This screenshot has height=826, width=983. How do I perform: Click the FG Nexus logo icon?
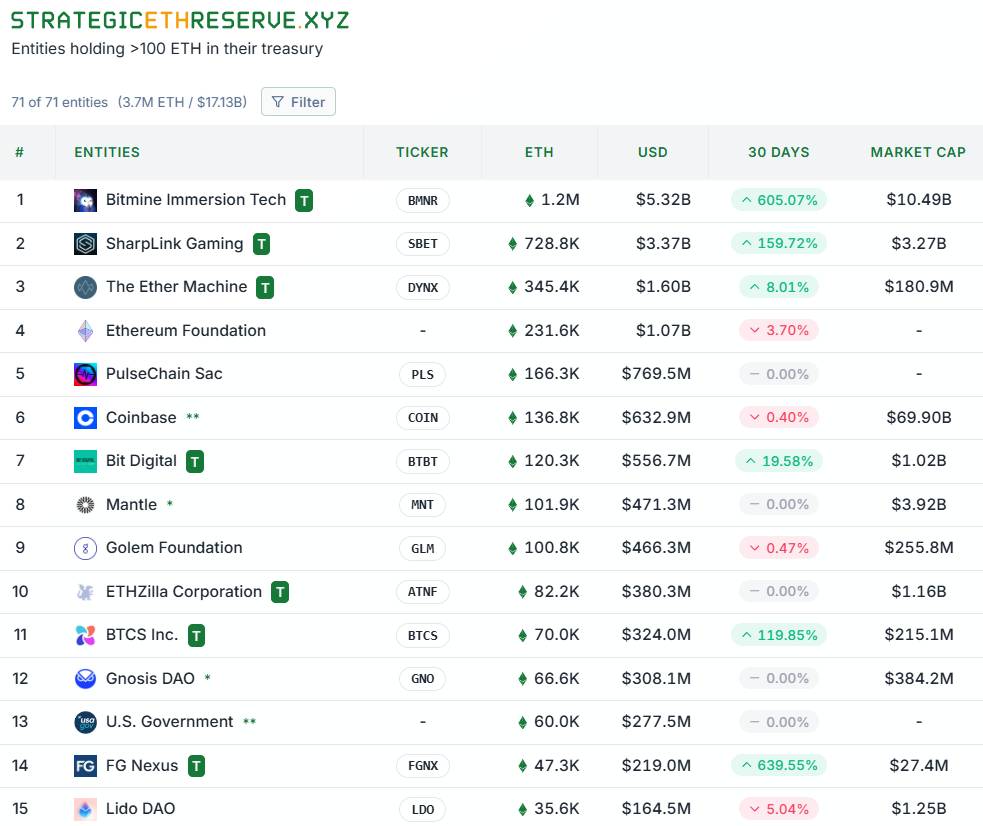[85, 766]
